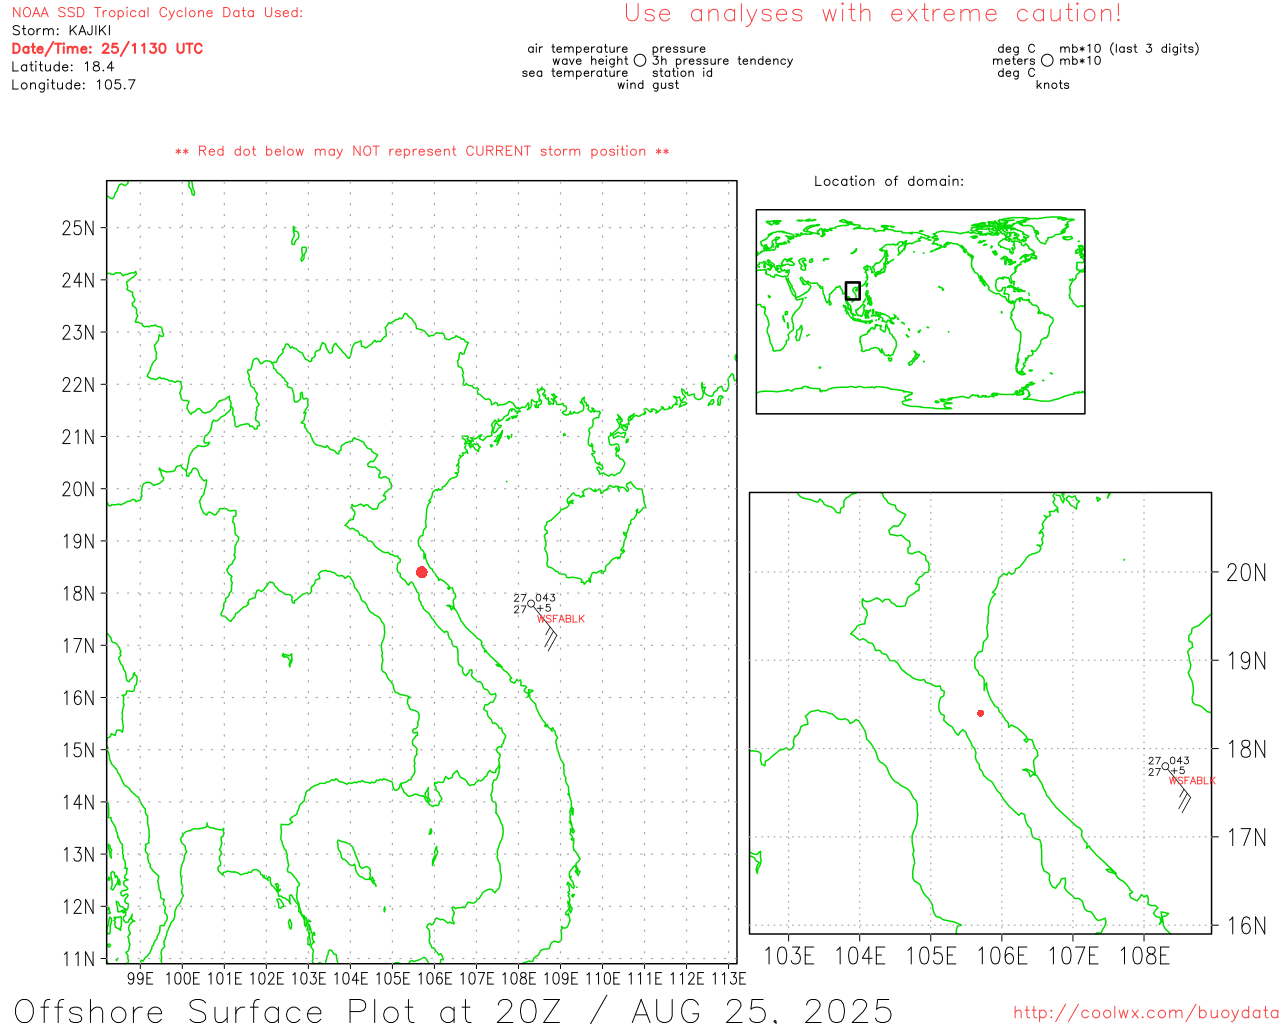Click the 14N latitude label on main map

click(78, 803)
